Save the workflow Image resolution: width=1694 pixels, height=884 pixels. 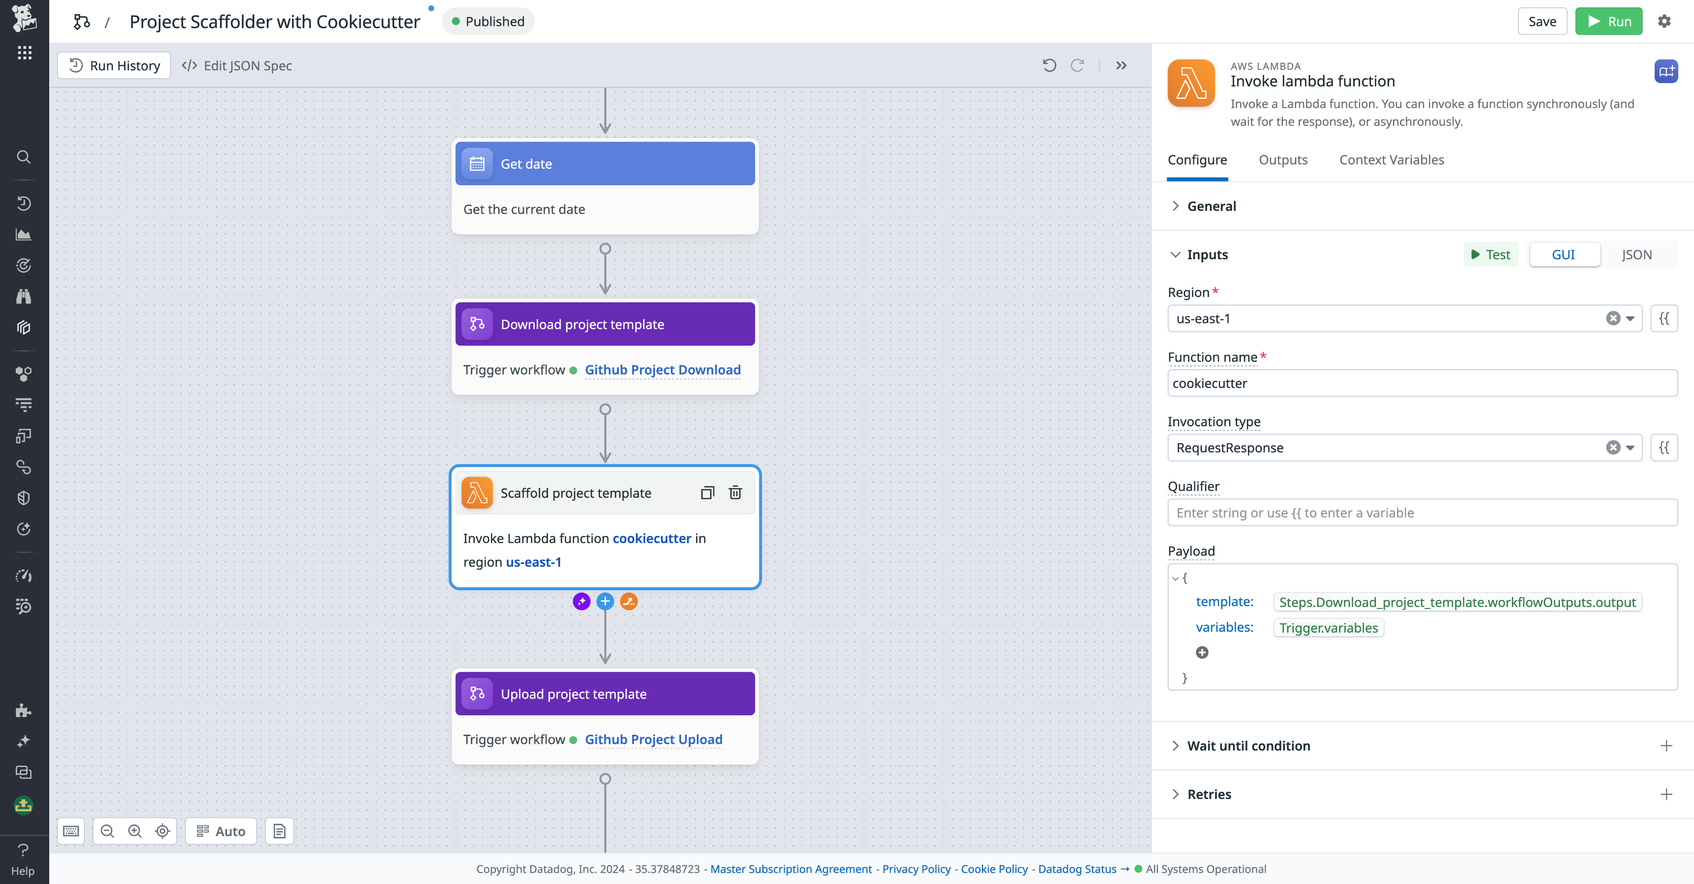(x=1542, y=21)
